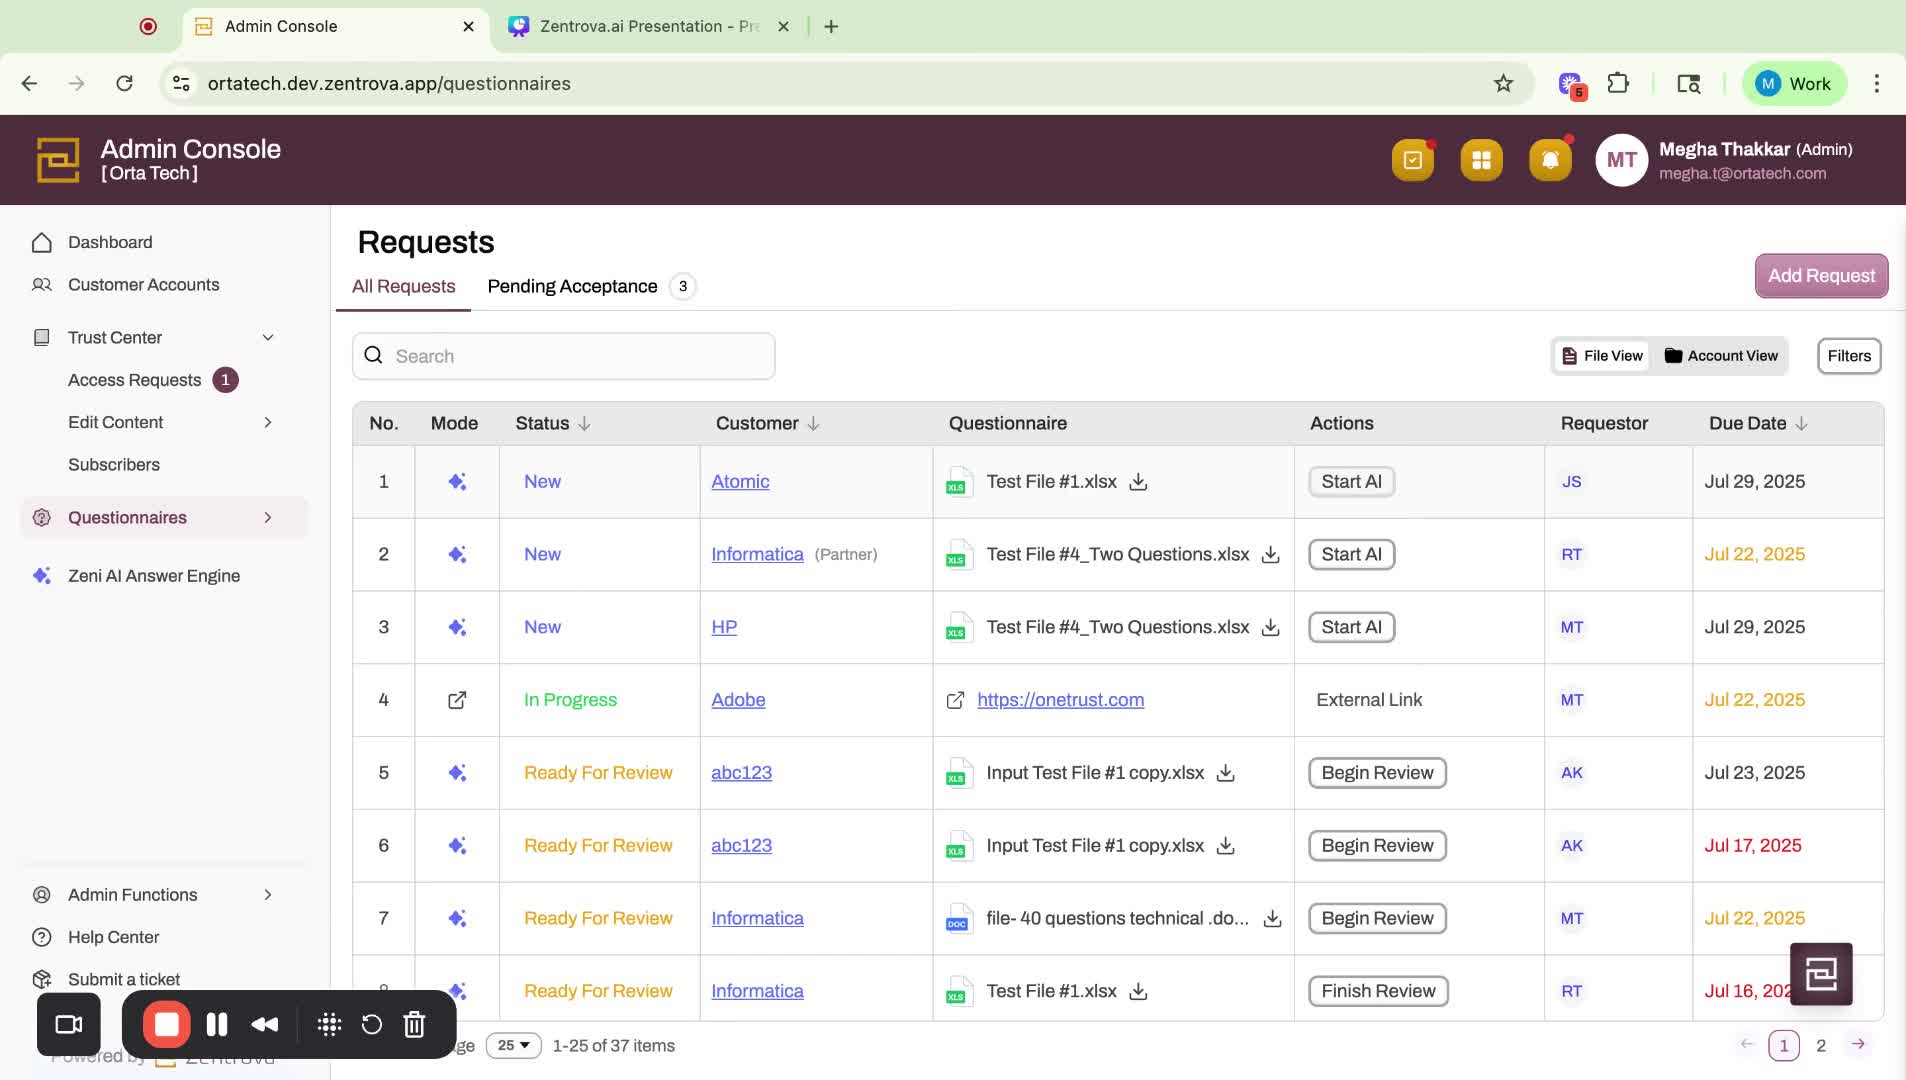Begin Review for the file- 40 questions row
Viewport: 1906px width, 1080px height.
point(1377,919)
